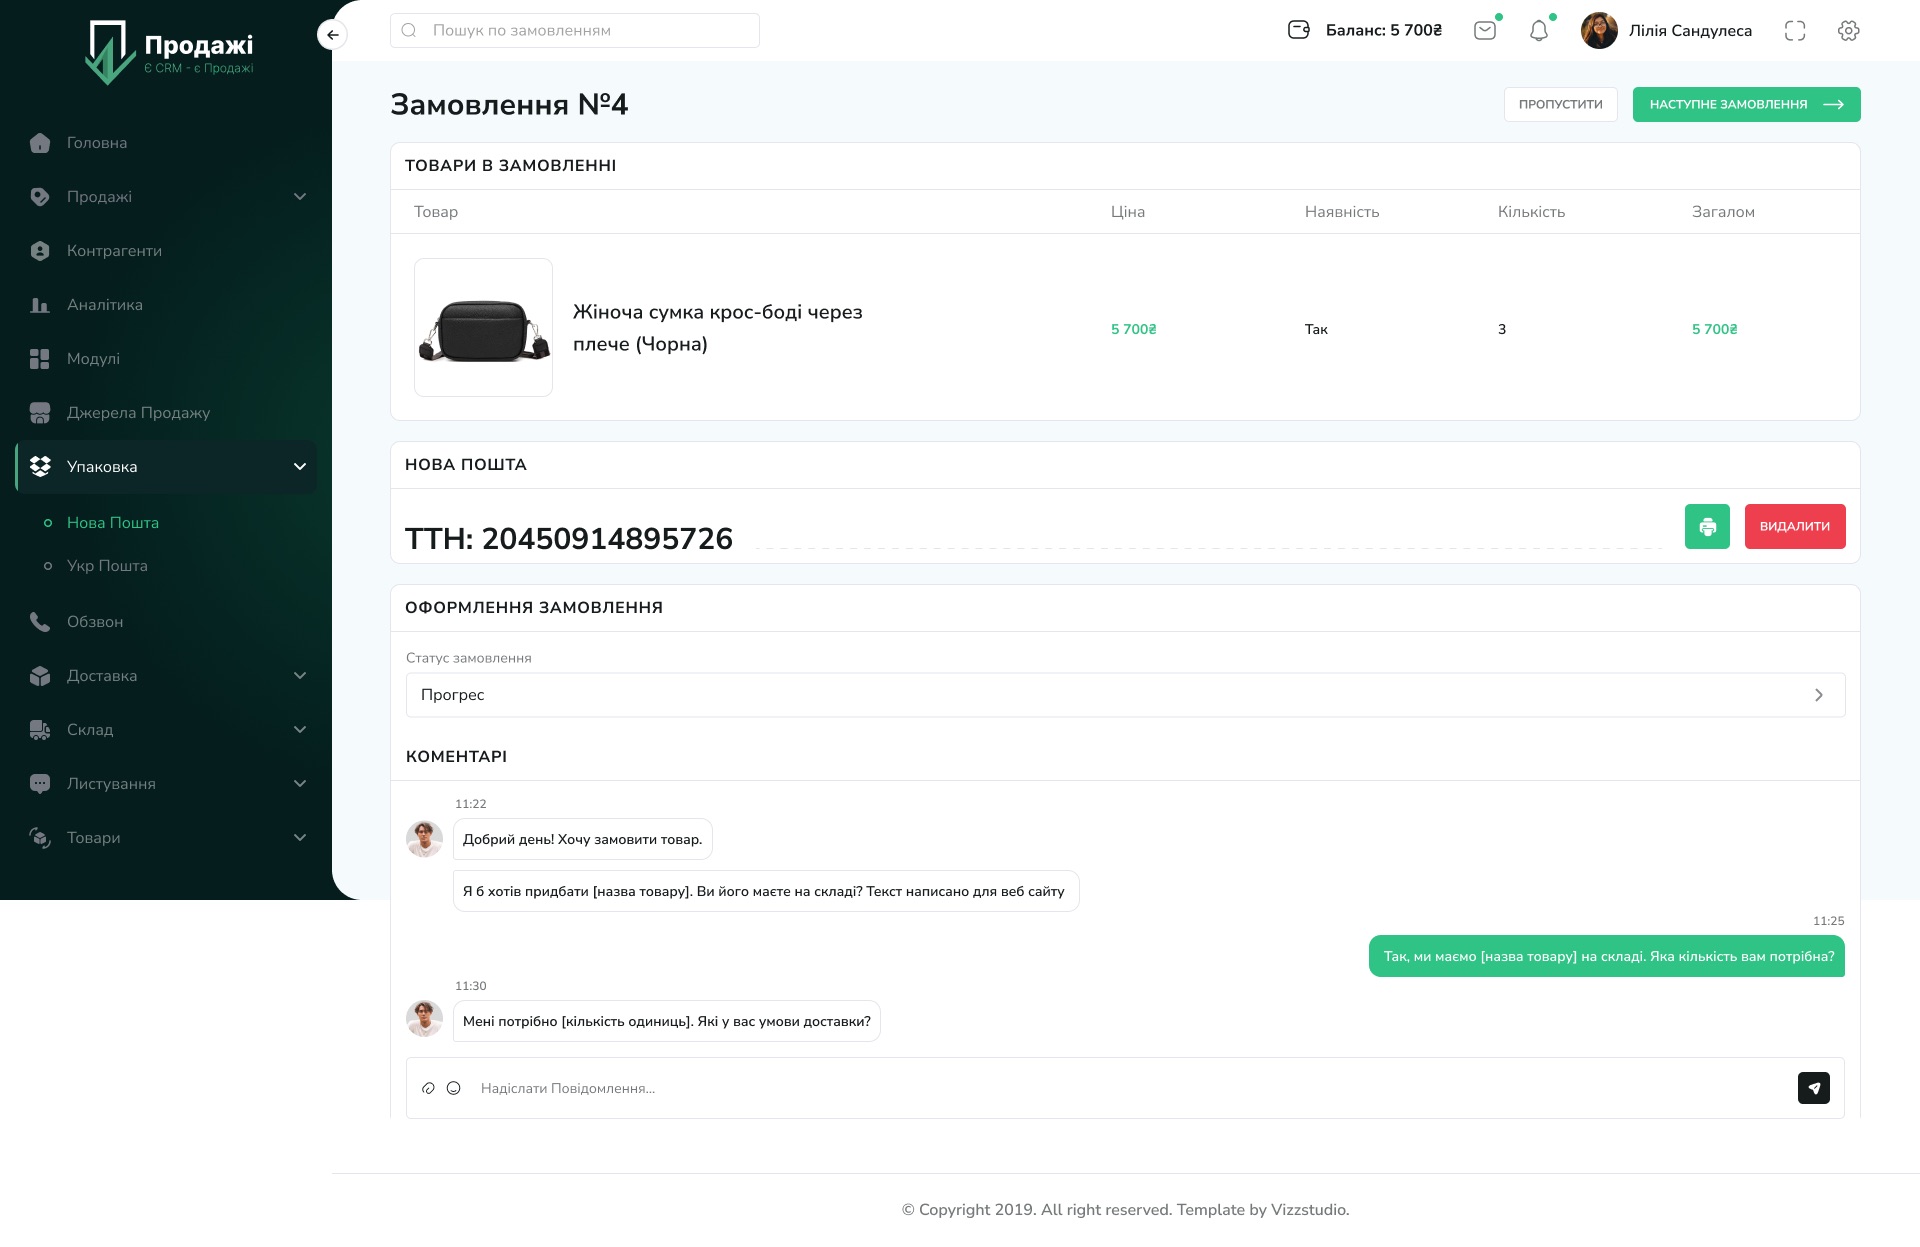Click the Ціна column header
1920x1247 pixels.
(x=1128, y=212)
